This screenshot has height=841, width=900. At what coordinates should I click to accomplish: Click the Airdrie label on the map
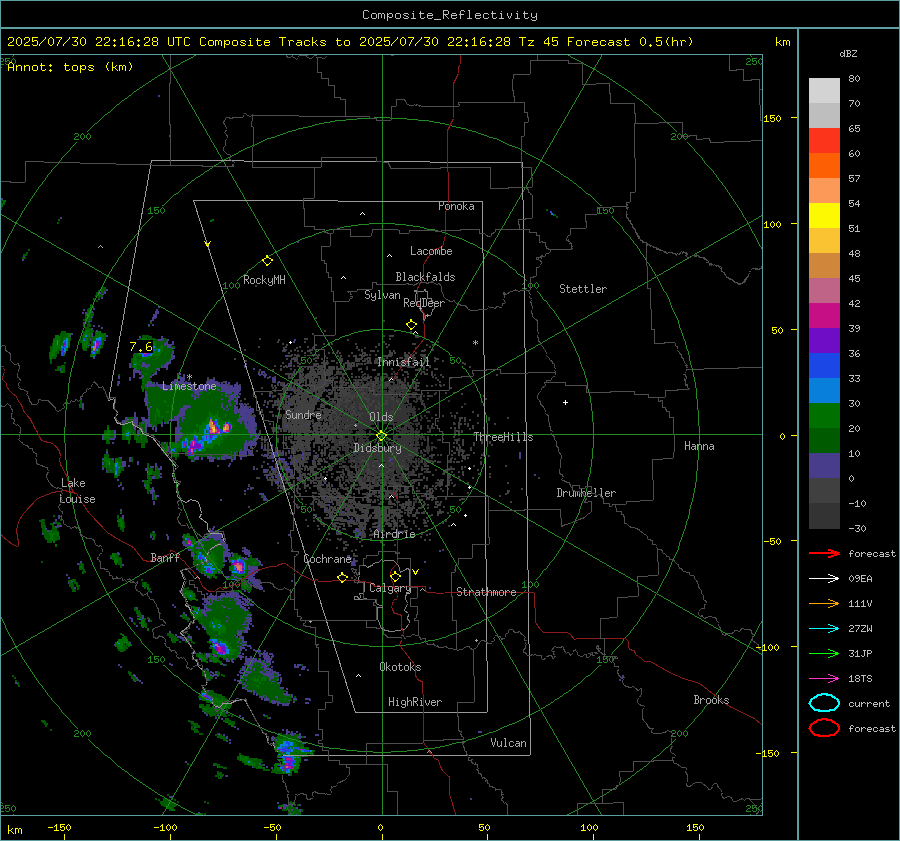click(394, 534)
